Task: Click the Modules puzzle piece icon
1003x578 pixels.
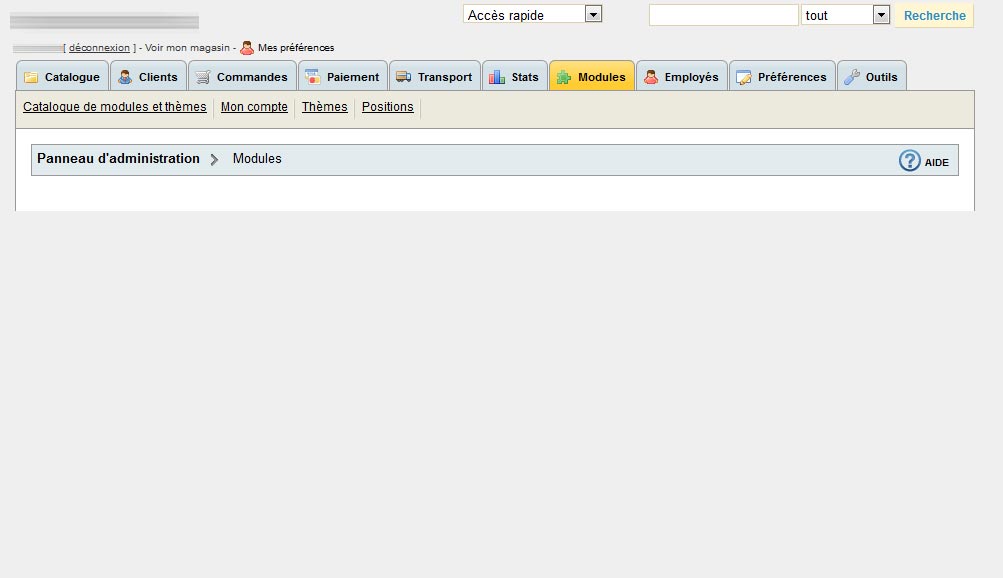Action: click(564, 77)
